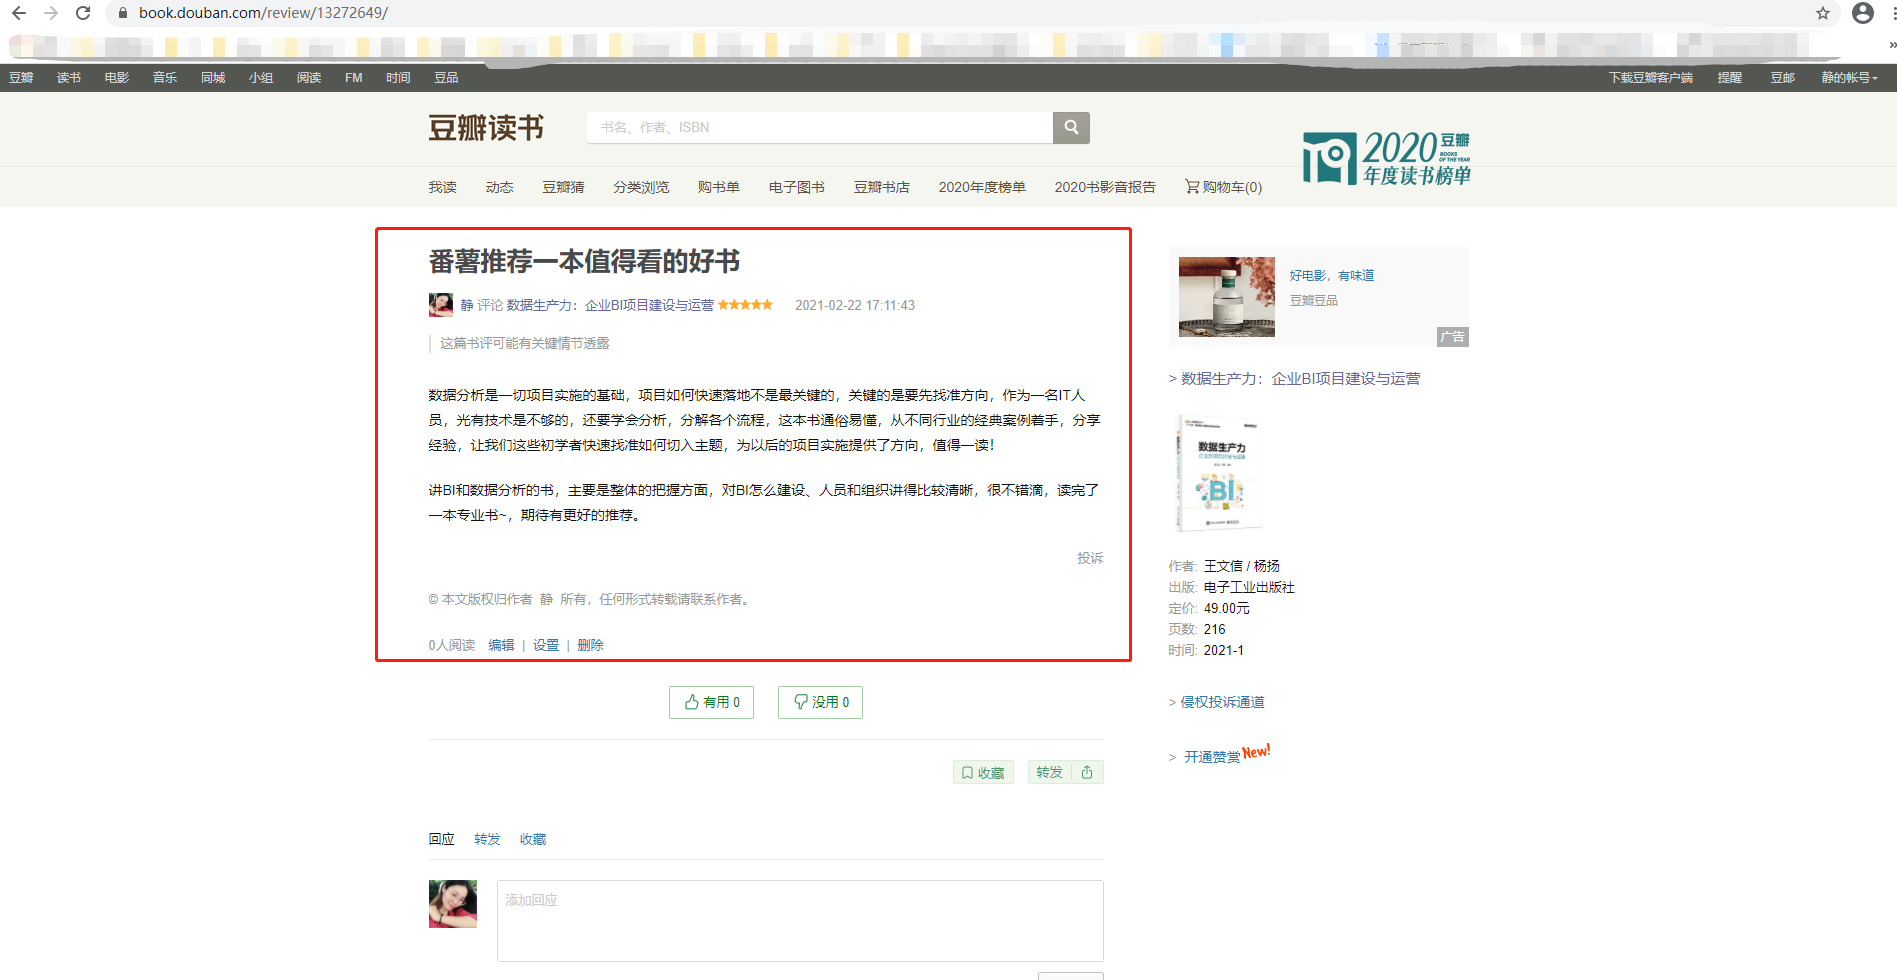Screen dimensions: 1897x980
Task: Open the ad link 好电影，有味道
Action: pyautogui.click(x=1332, y=275)
